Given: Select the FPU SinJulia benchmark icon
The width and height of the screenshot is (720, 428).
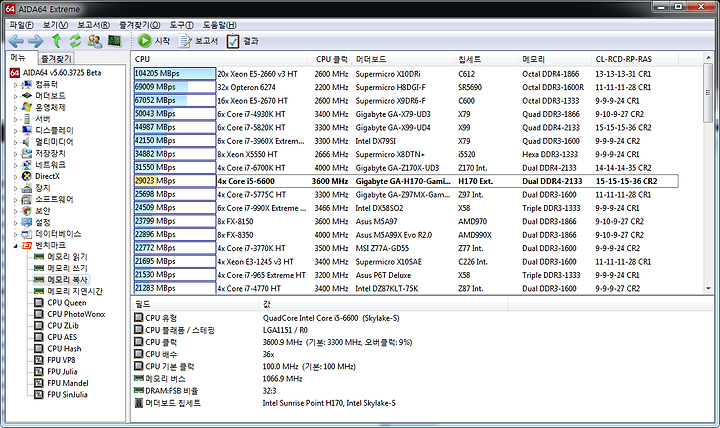Looking at the screenshot, I should [x=39, y=394].
